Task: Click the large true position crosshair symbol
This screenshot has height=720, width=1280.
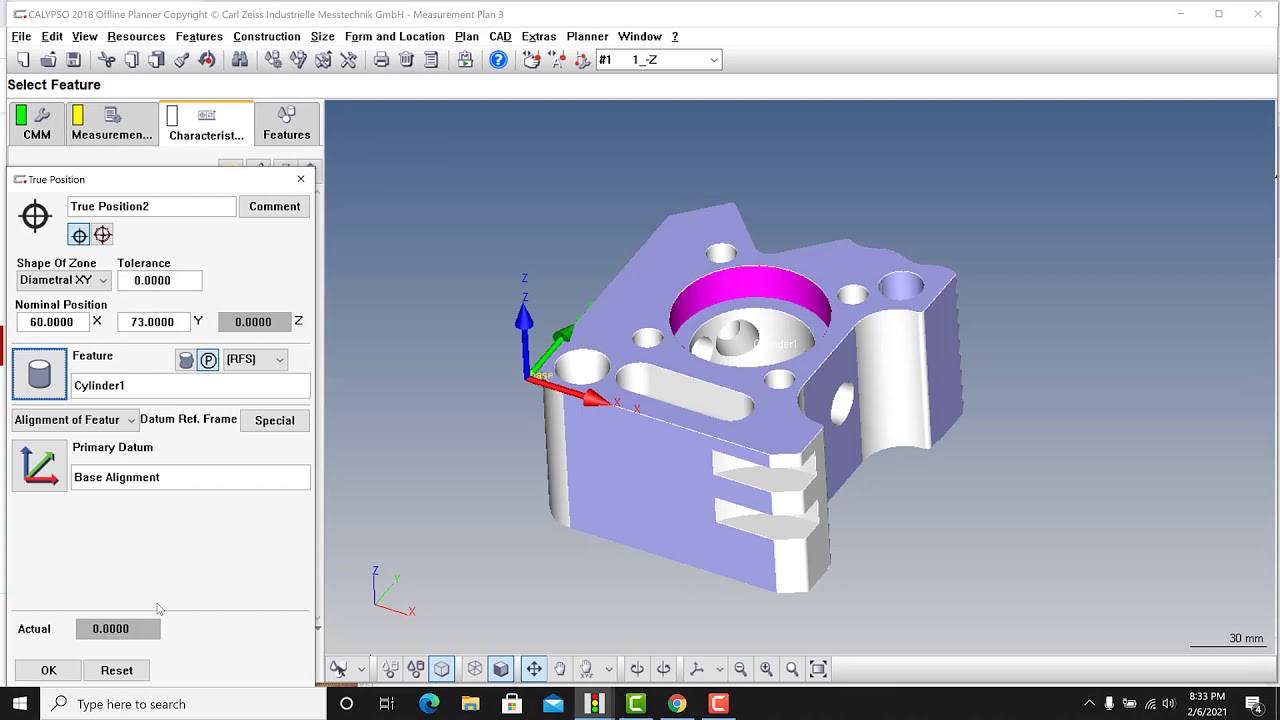Action: 35,216
